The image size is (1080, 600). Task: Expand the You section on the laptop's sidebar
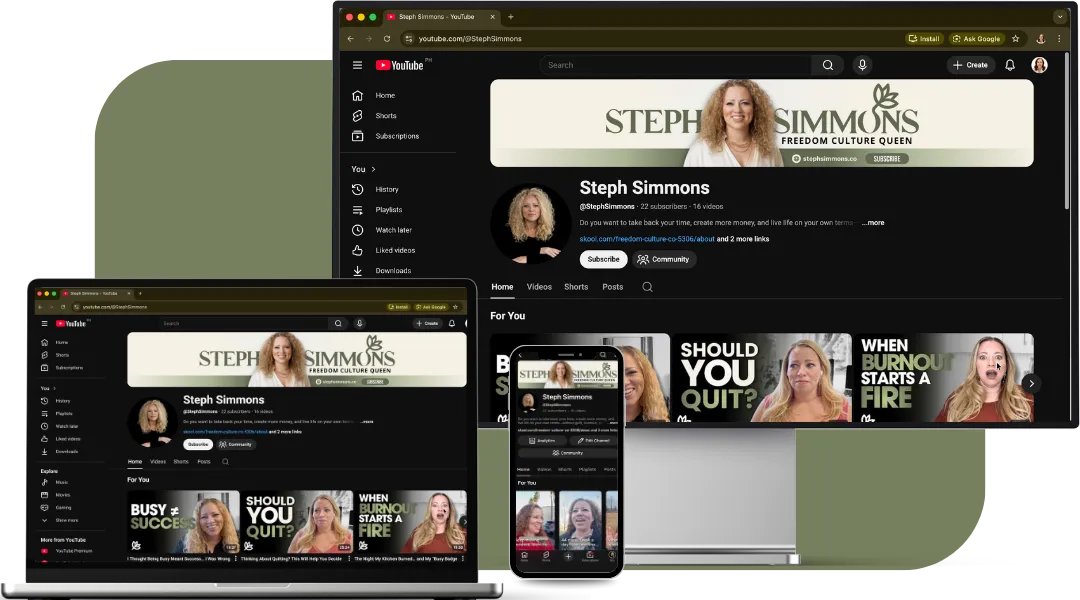pos(48,389)
